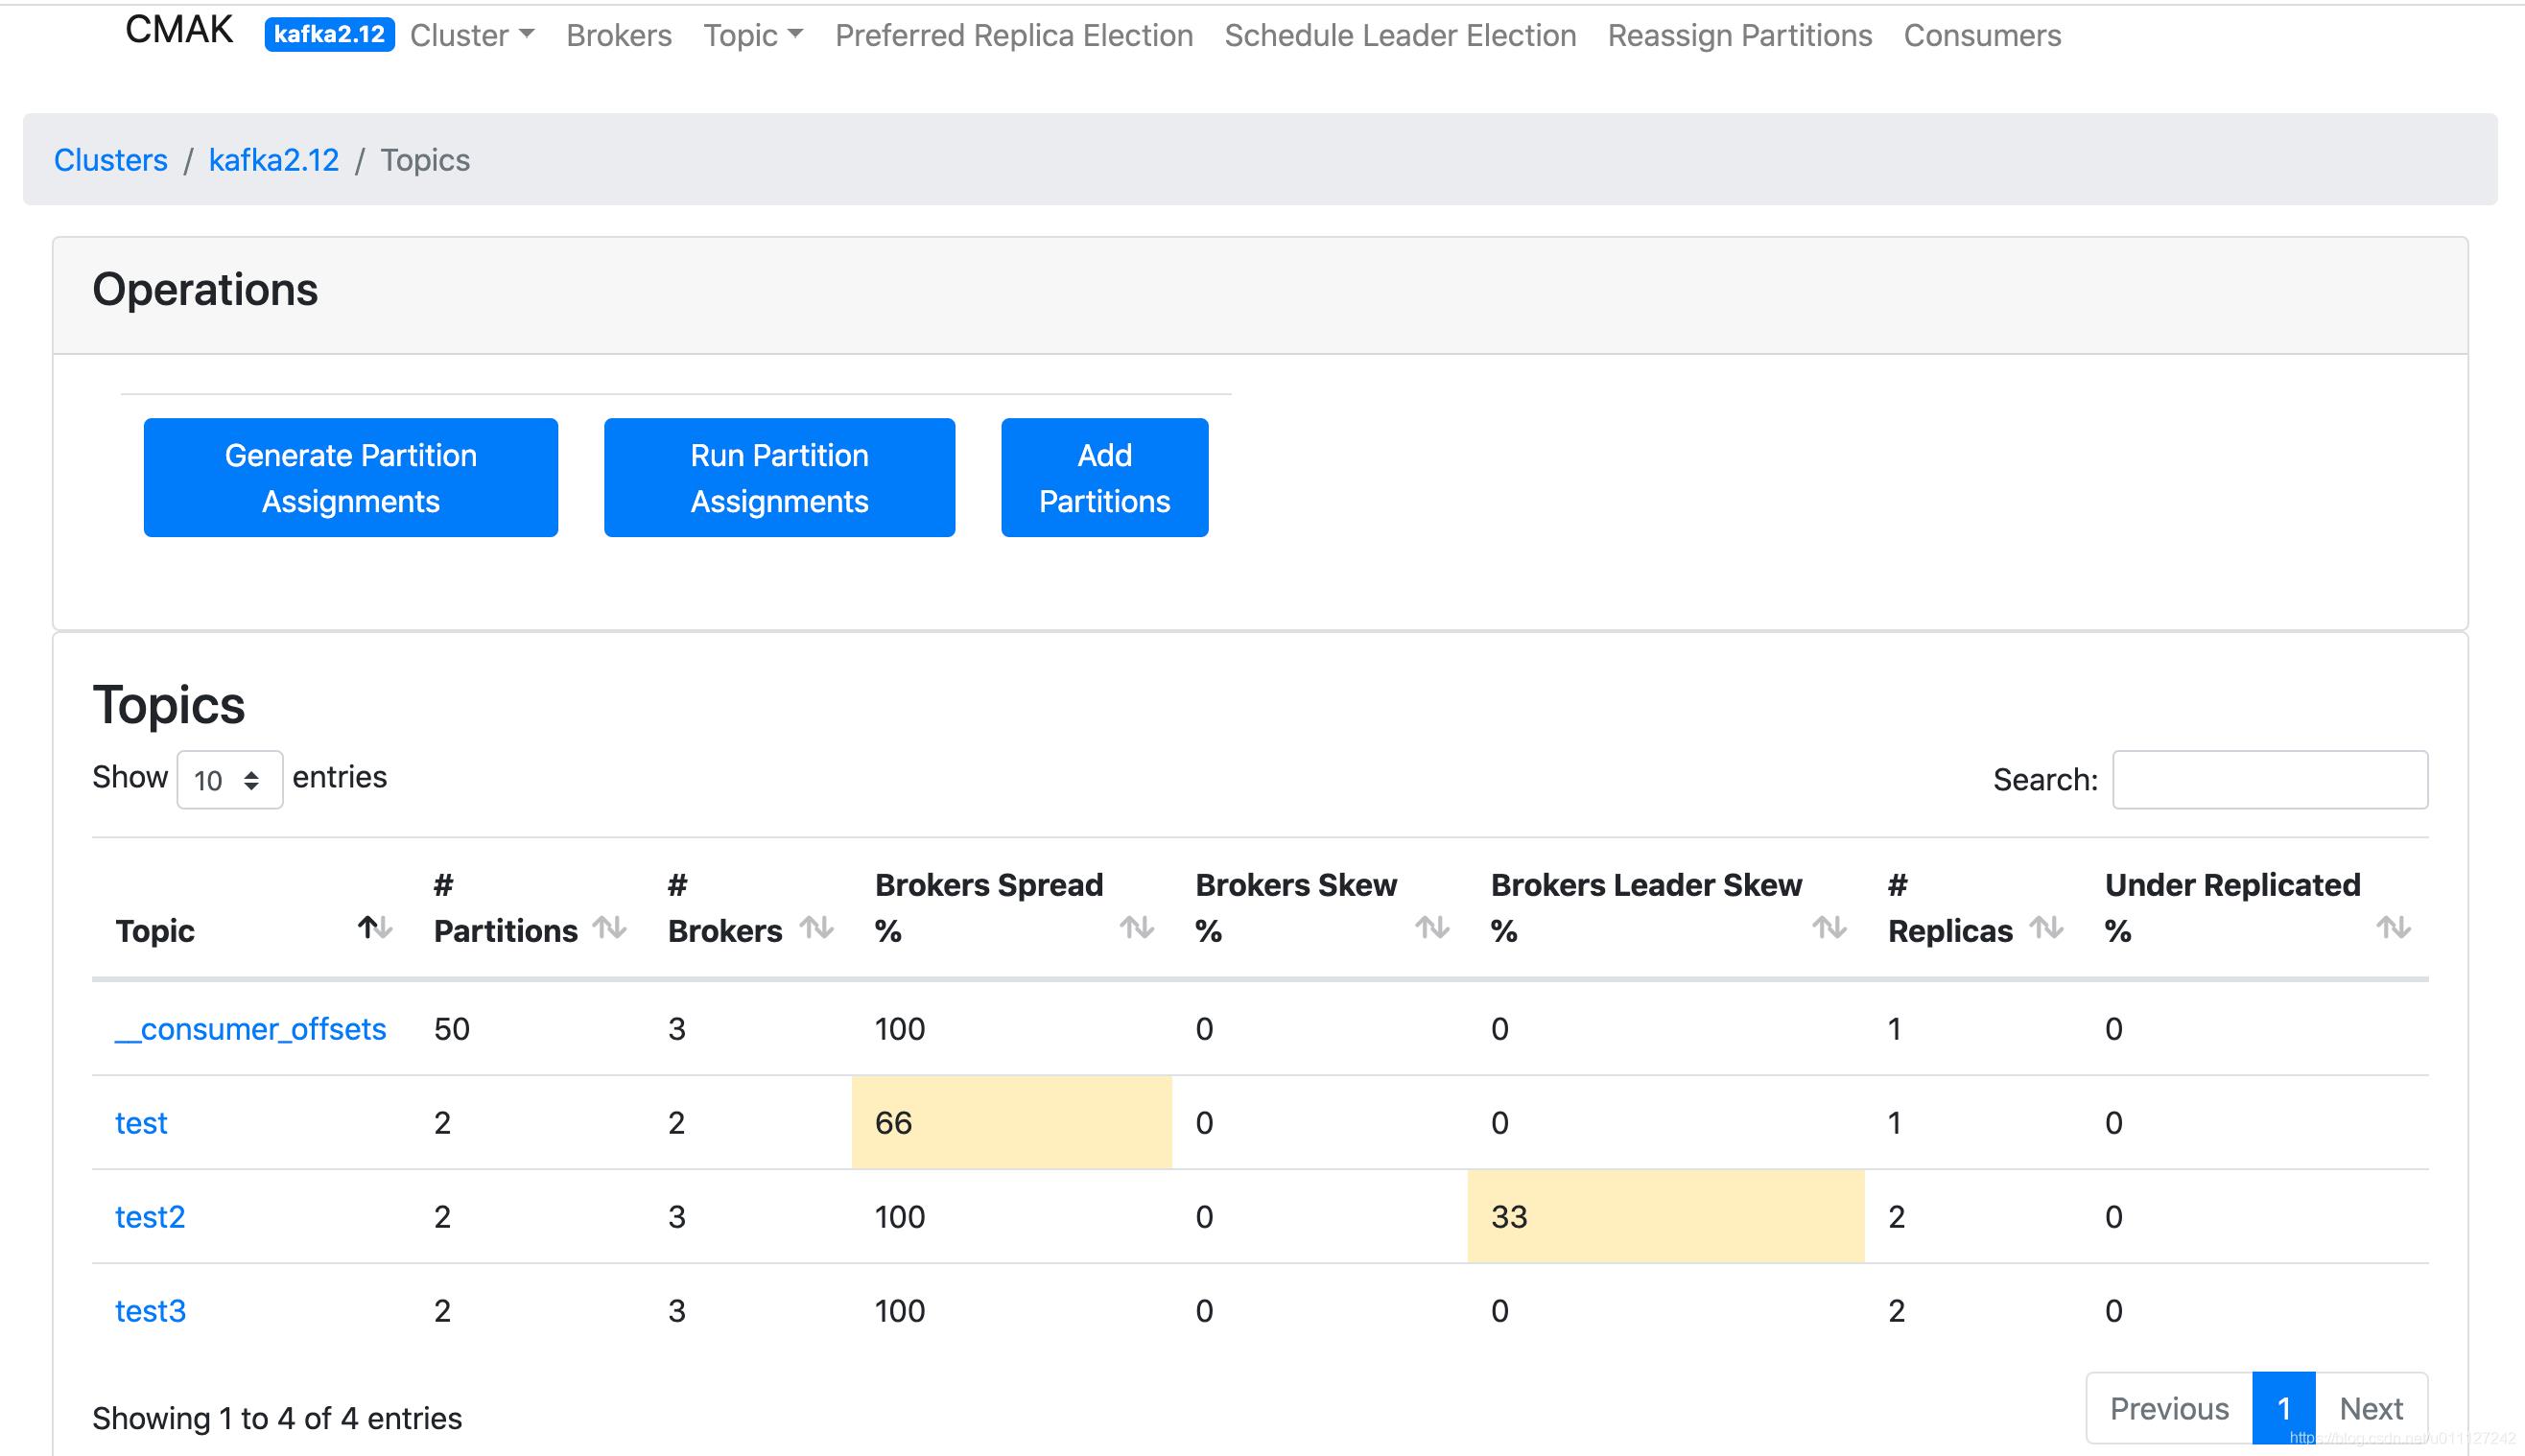2525x1456 pixels.
Task: Sort topics by Brokers Spread % column
Action: (x=1134, y=928)
